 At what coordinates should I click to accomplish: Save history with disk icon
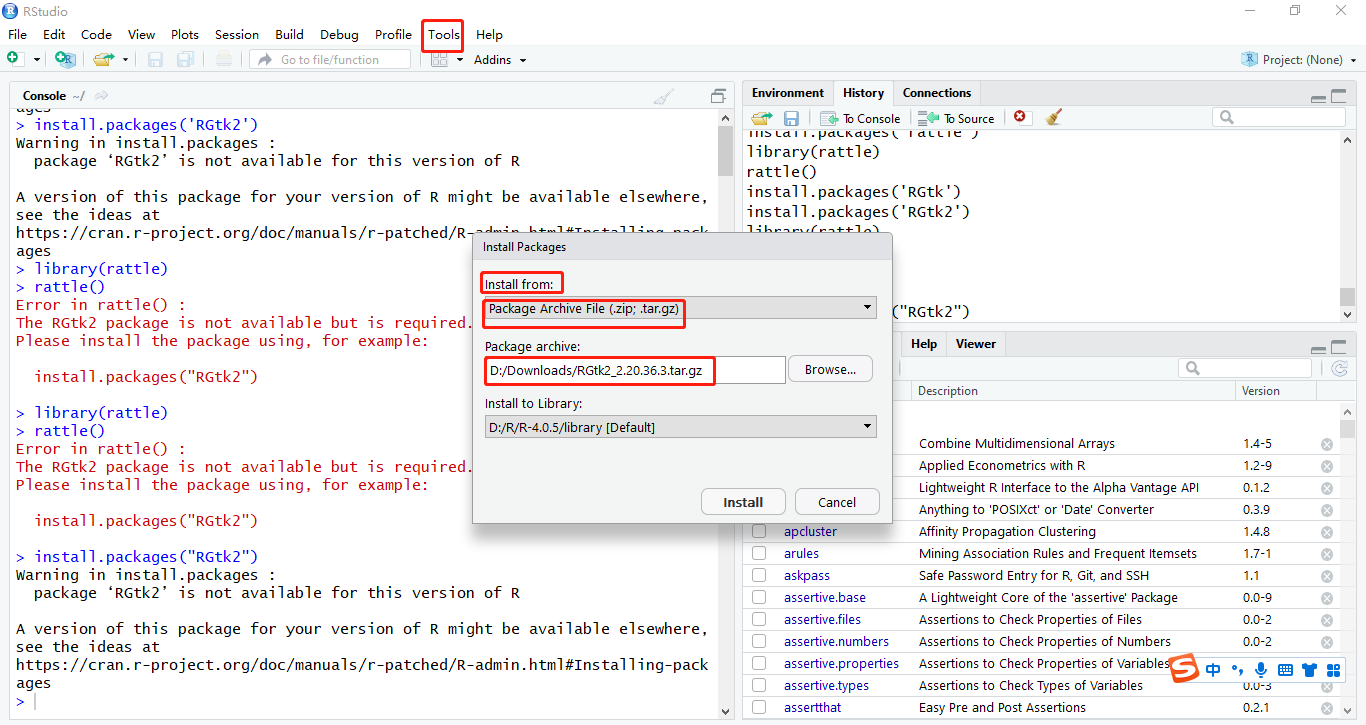coord(790,117)
